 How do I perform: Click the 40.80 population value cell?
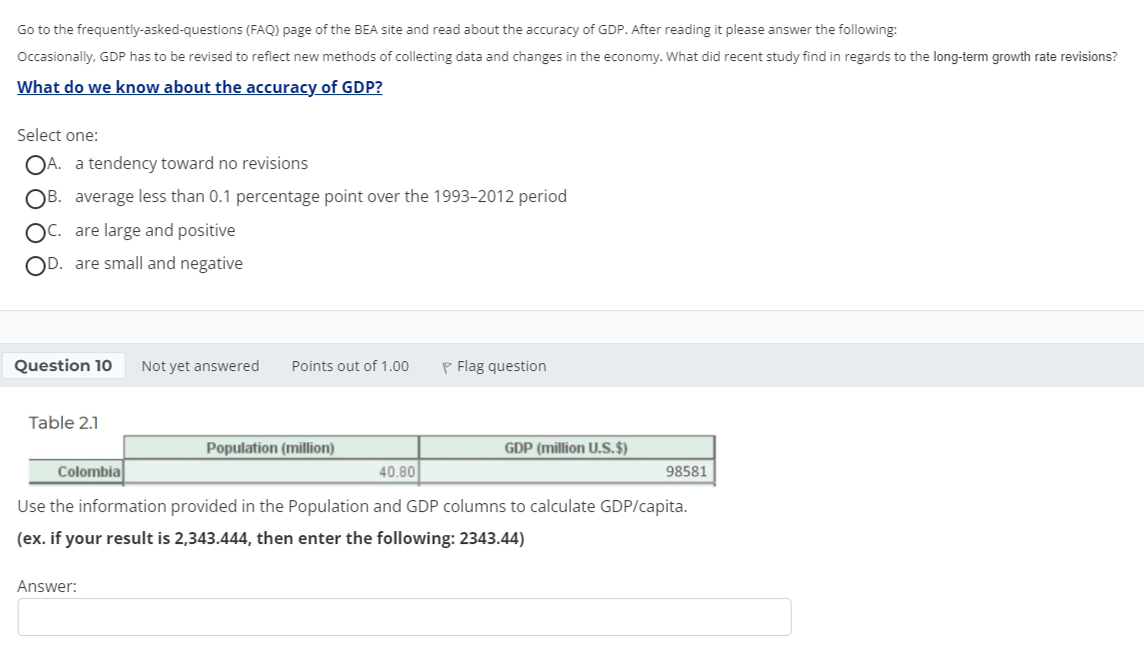pyautogui.click(x=271, y=472)
